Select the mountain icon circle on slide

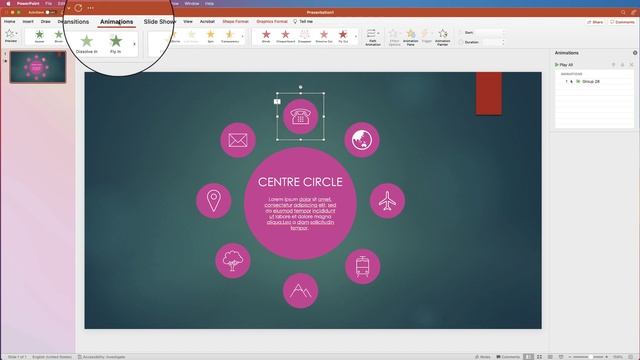pos(300,291)
